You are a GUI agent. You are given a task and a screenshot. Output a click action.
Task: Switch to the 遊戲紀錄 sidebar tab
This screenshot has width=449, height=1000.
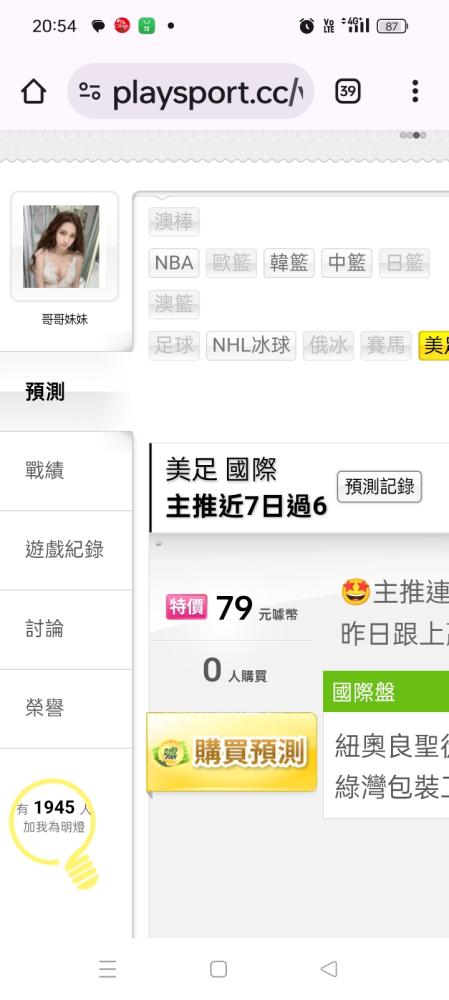[x=66, y=550]
